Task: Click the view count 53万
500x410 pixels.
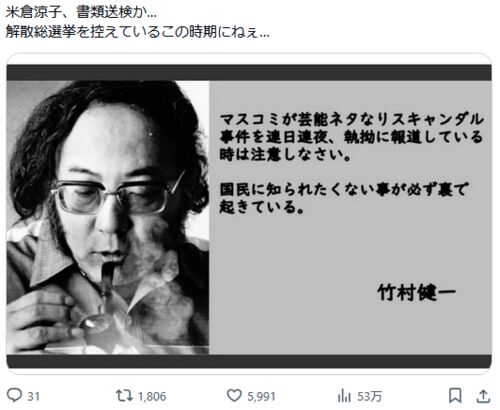Action: [369, 396]
